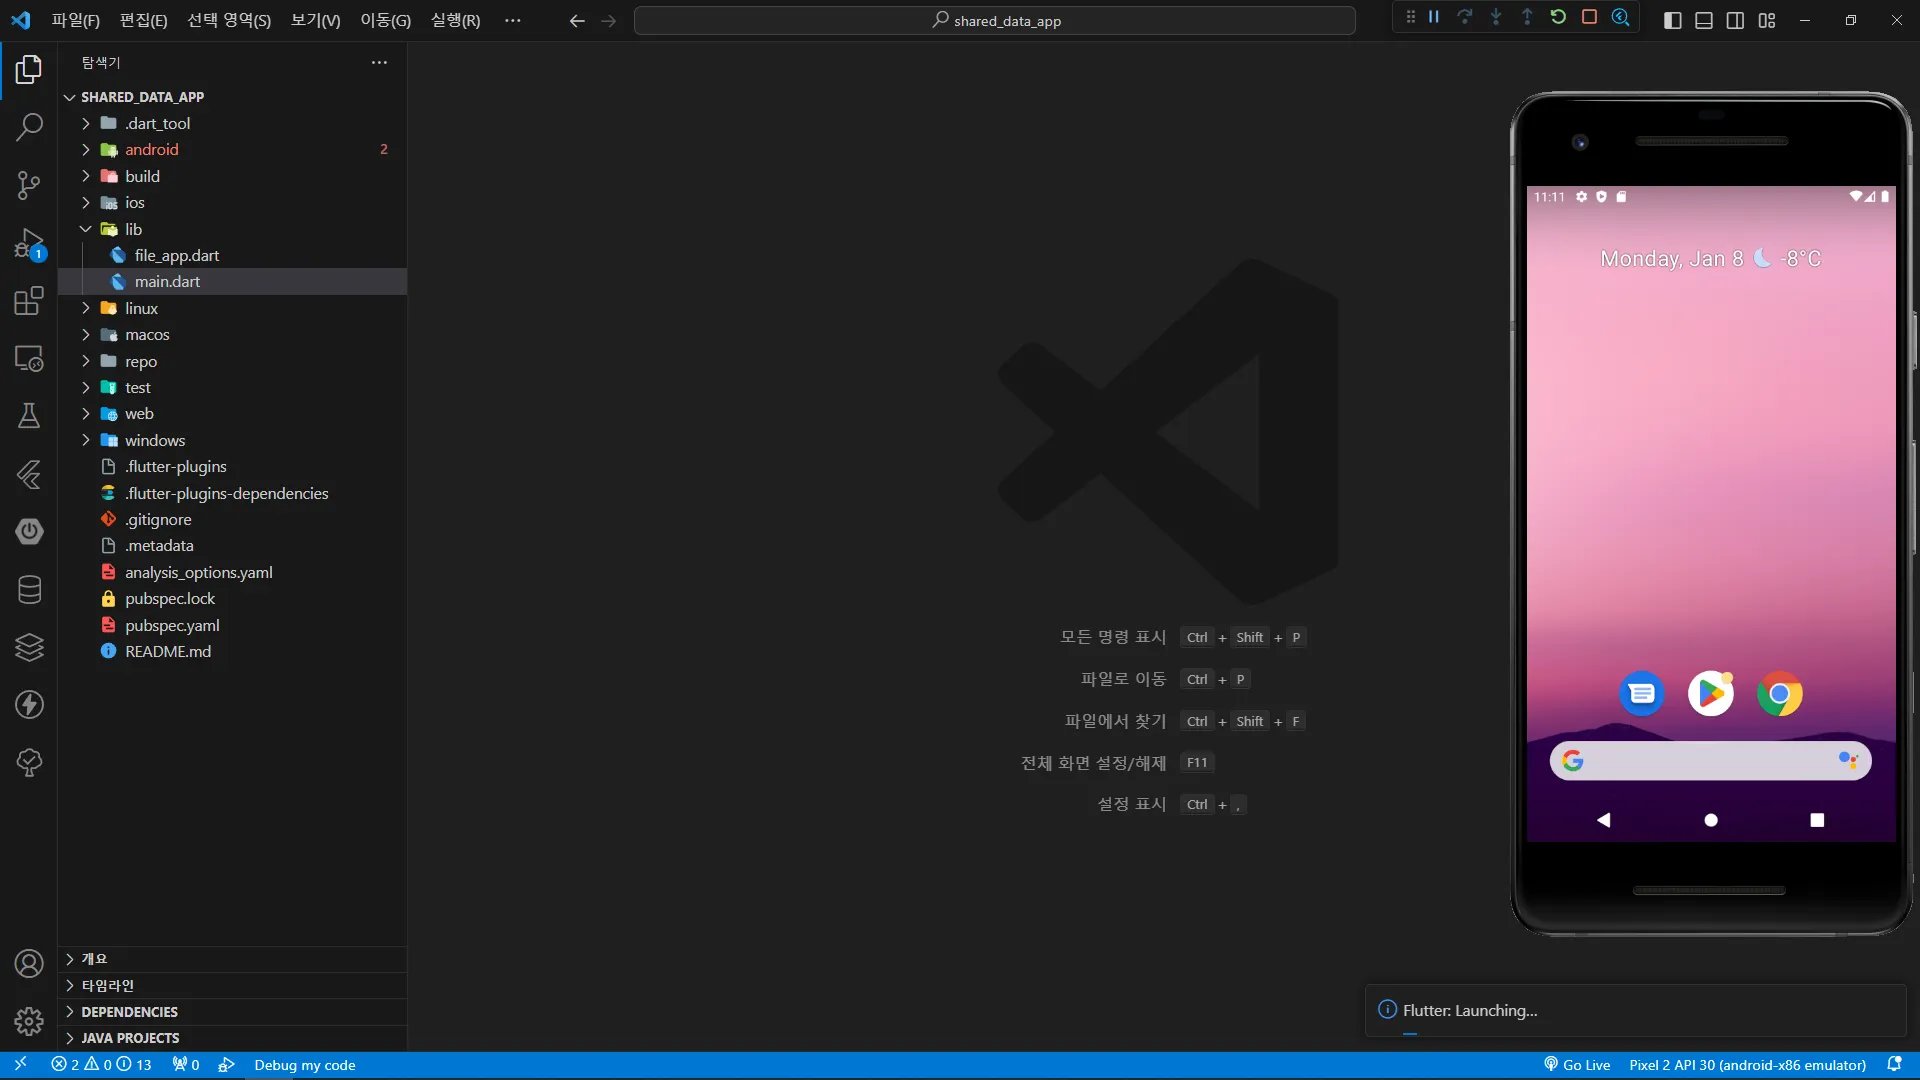The width and height of the screenshot is (1920, 1080).
Task: Open Flutter DevTools widget inspector icon
Action: pyautogui.click(x=1621, y=17)
